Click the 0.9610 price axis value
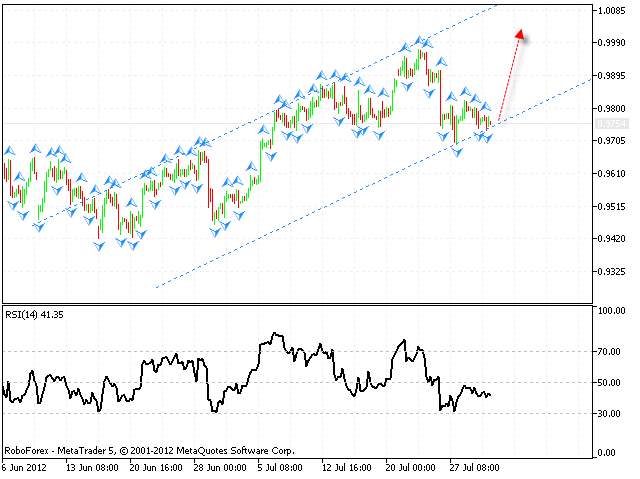Image resolution: width=640 pixels, height=479 pixels. pyautogui.click(x=611, y=174)
